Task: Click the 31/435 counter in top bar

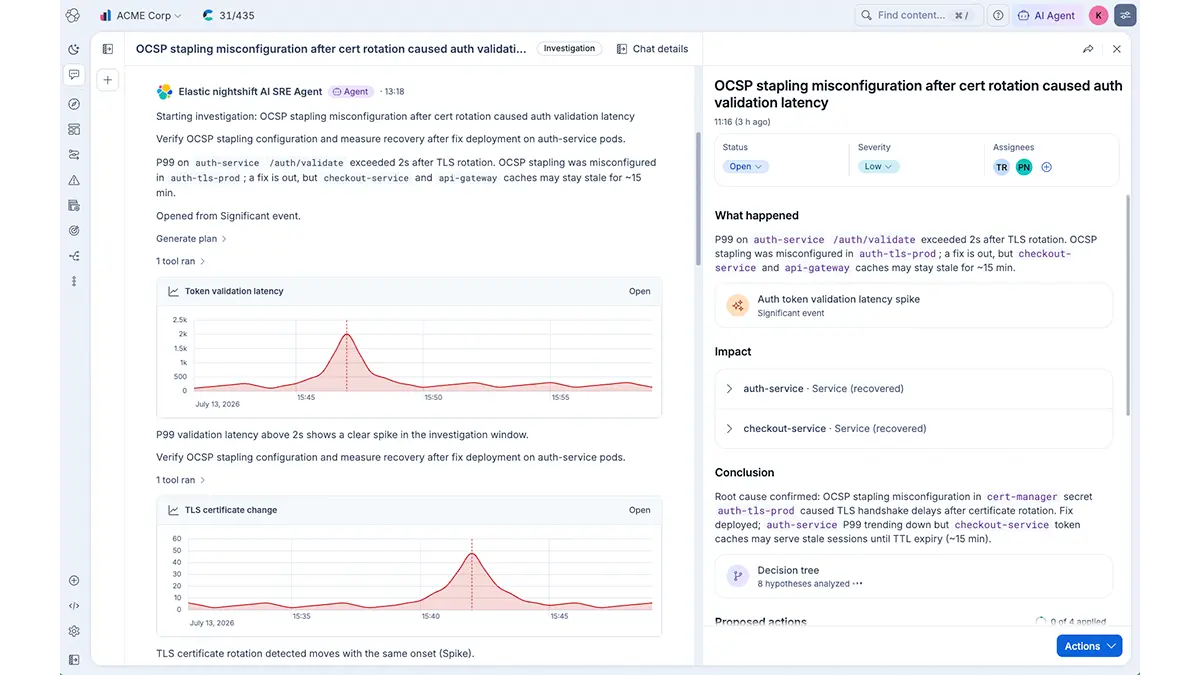Action: coord(229,15)
